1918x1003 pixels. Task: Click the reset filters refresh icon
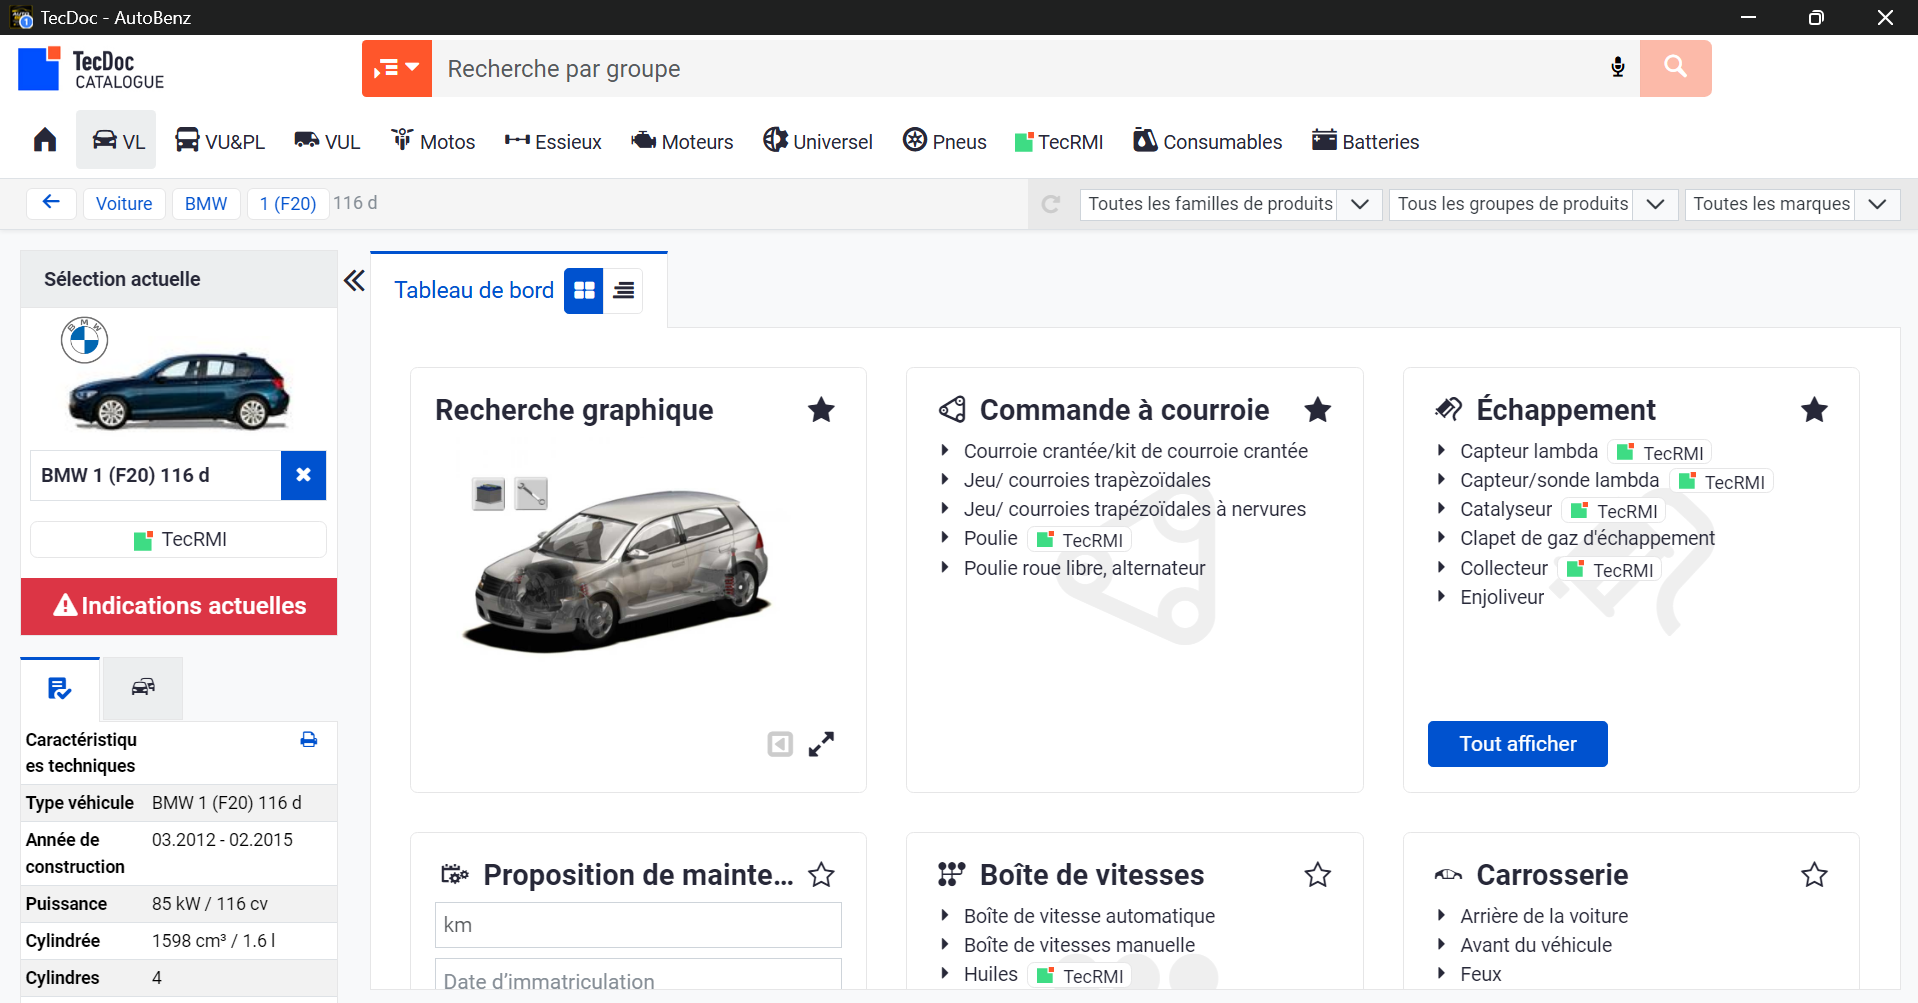click(x=1051, y=204)
